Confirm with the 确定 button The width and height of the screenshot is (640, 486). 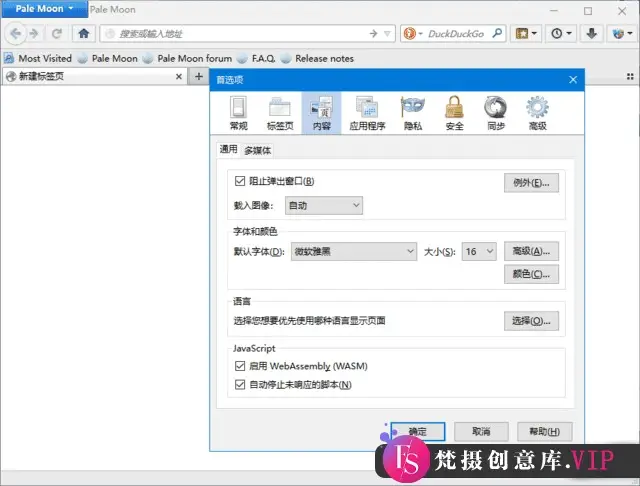[x=418, y=432]
